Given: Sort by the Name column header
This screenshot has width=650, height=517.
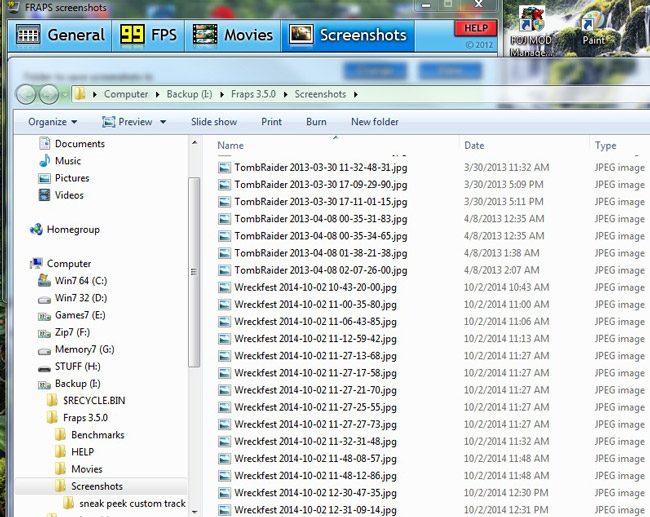Looking at the screenshot, I should 230,146.
